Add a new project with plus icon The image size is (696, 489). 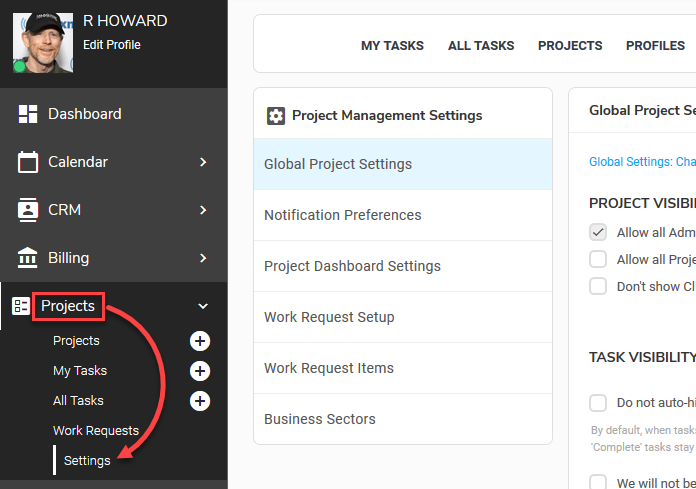(x=200, y=341)
